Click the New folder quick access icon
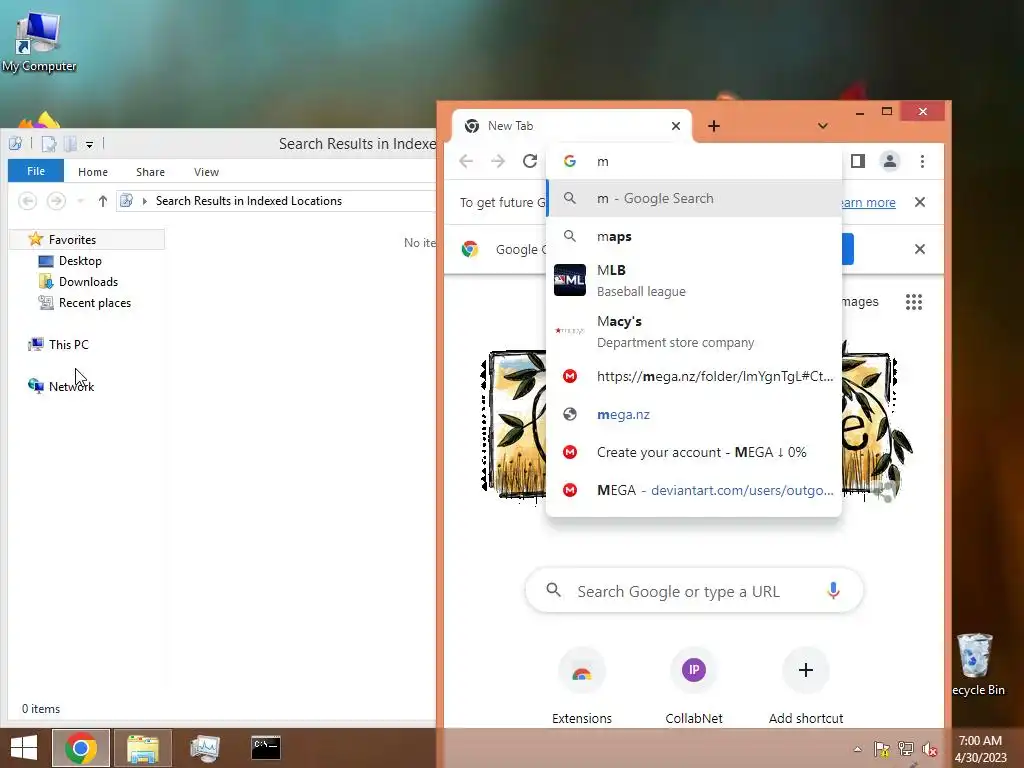1024x768 pixels. 70,144
